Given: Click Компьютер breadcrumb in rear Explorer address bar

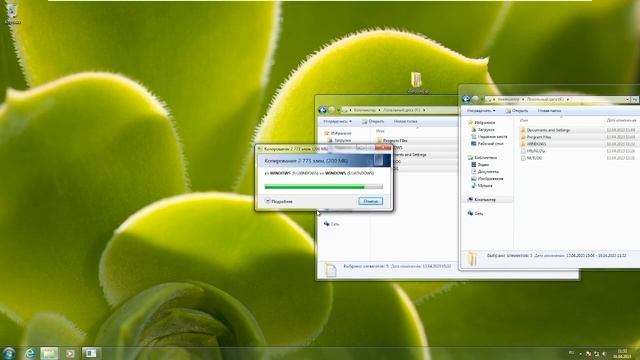Looking at the screenshot, I should [x=364, y=110].
